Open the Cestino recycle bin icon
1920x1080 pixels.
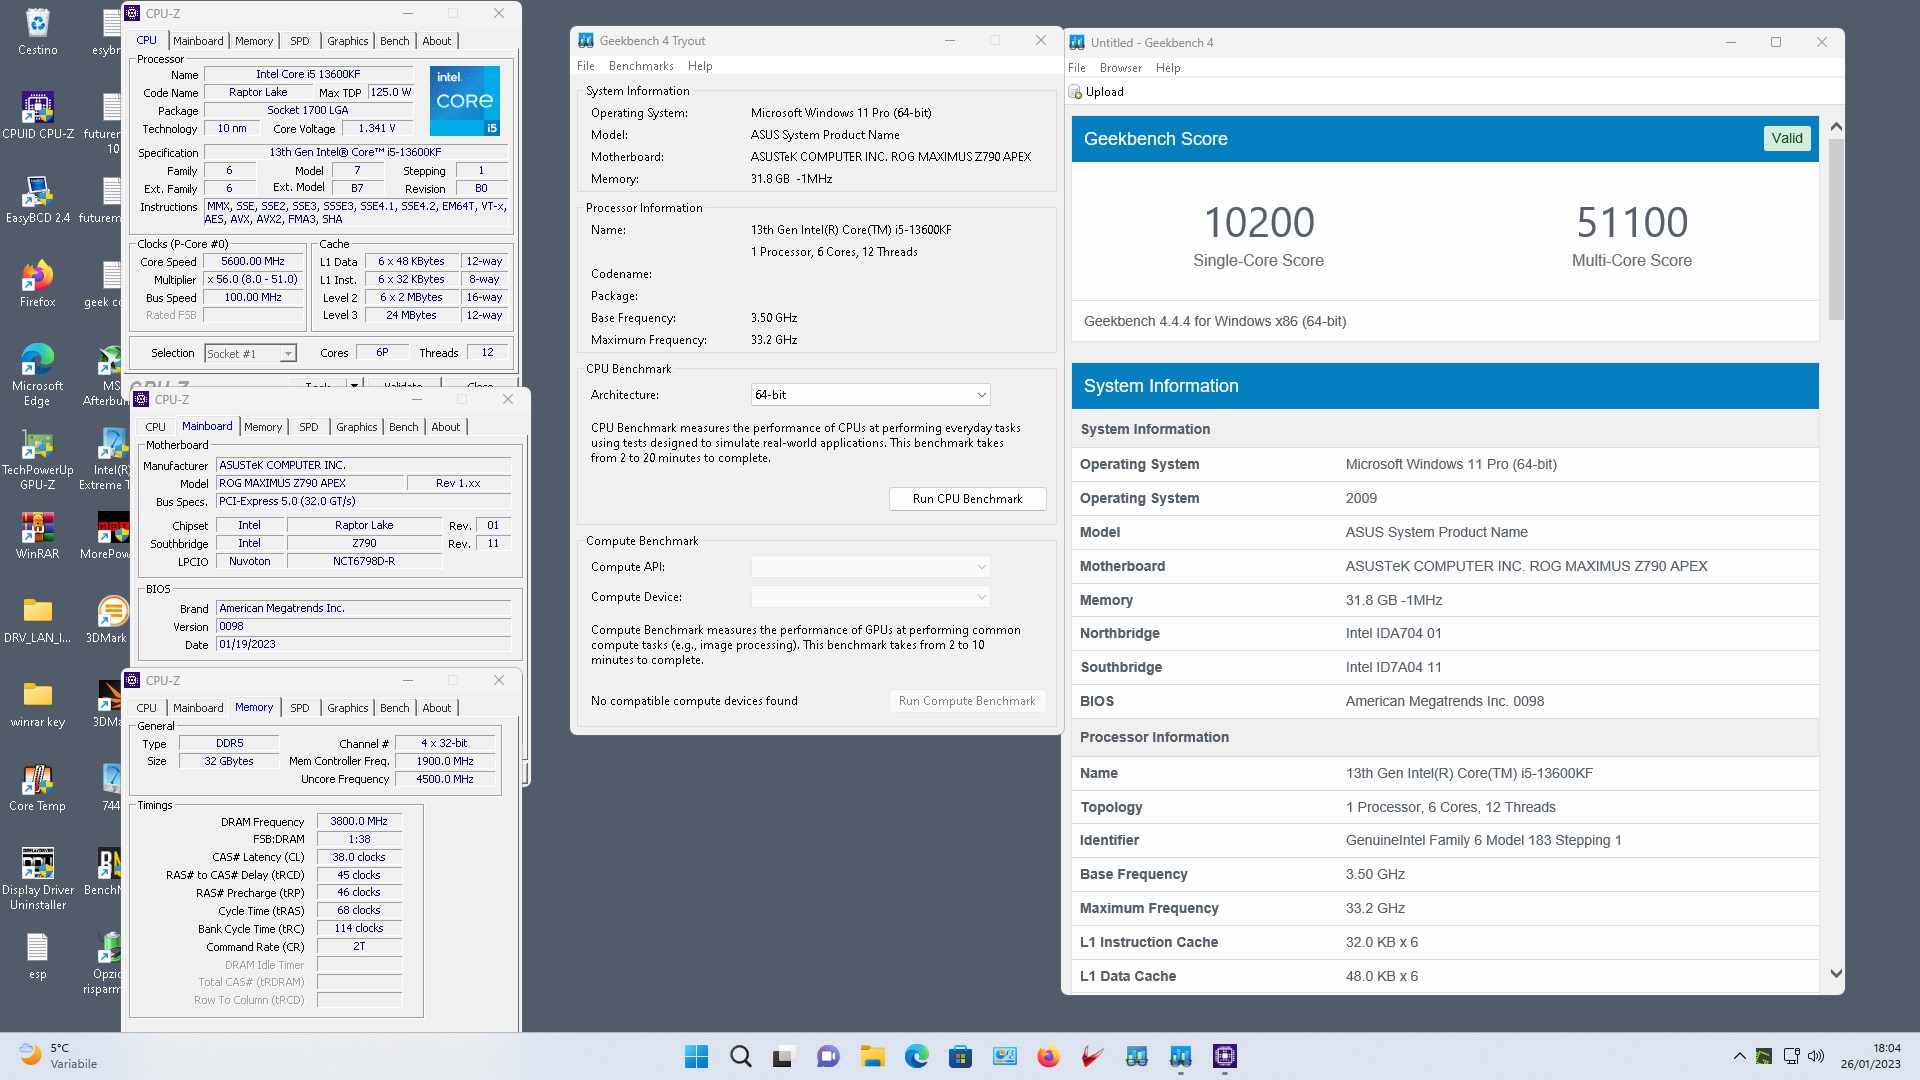point(37,32)
